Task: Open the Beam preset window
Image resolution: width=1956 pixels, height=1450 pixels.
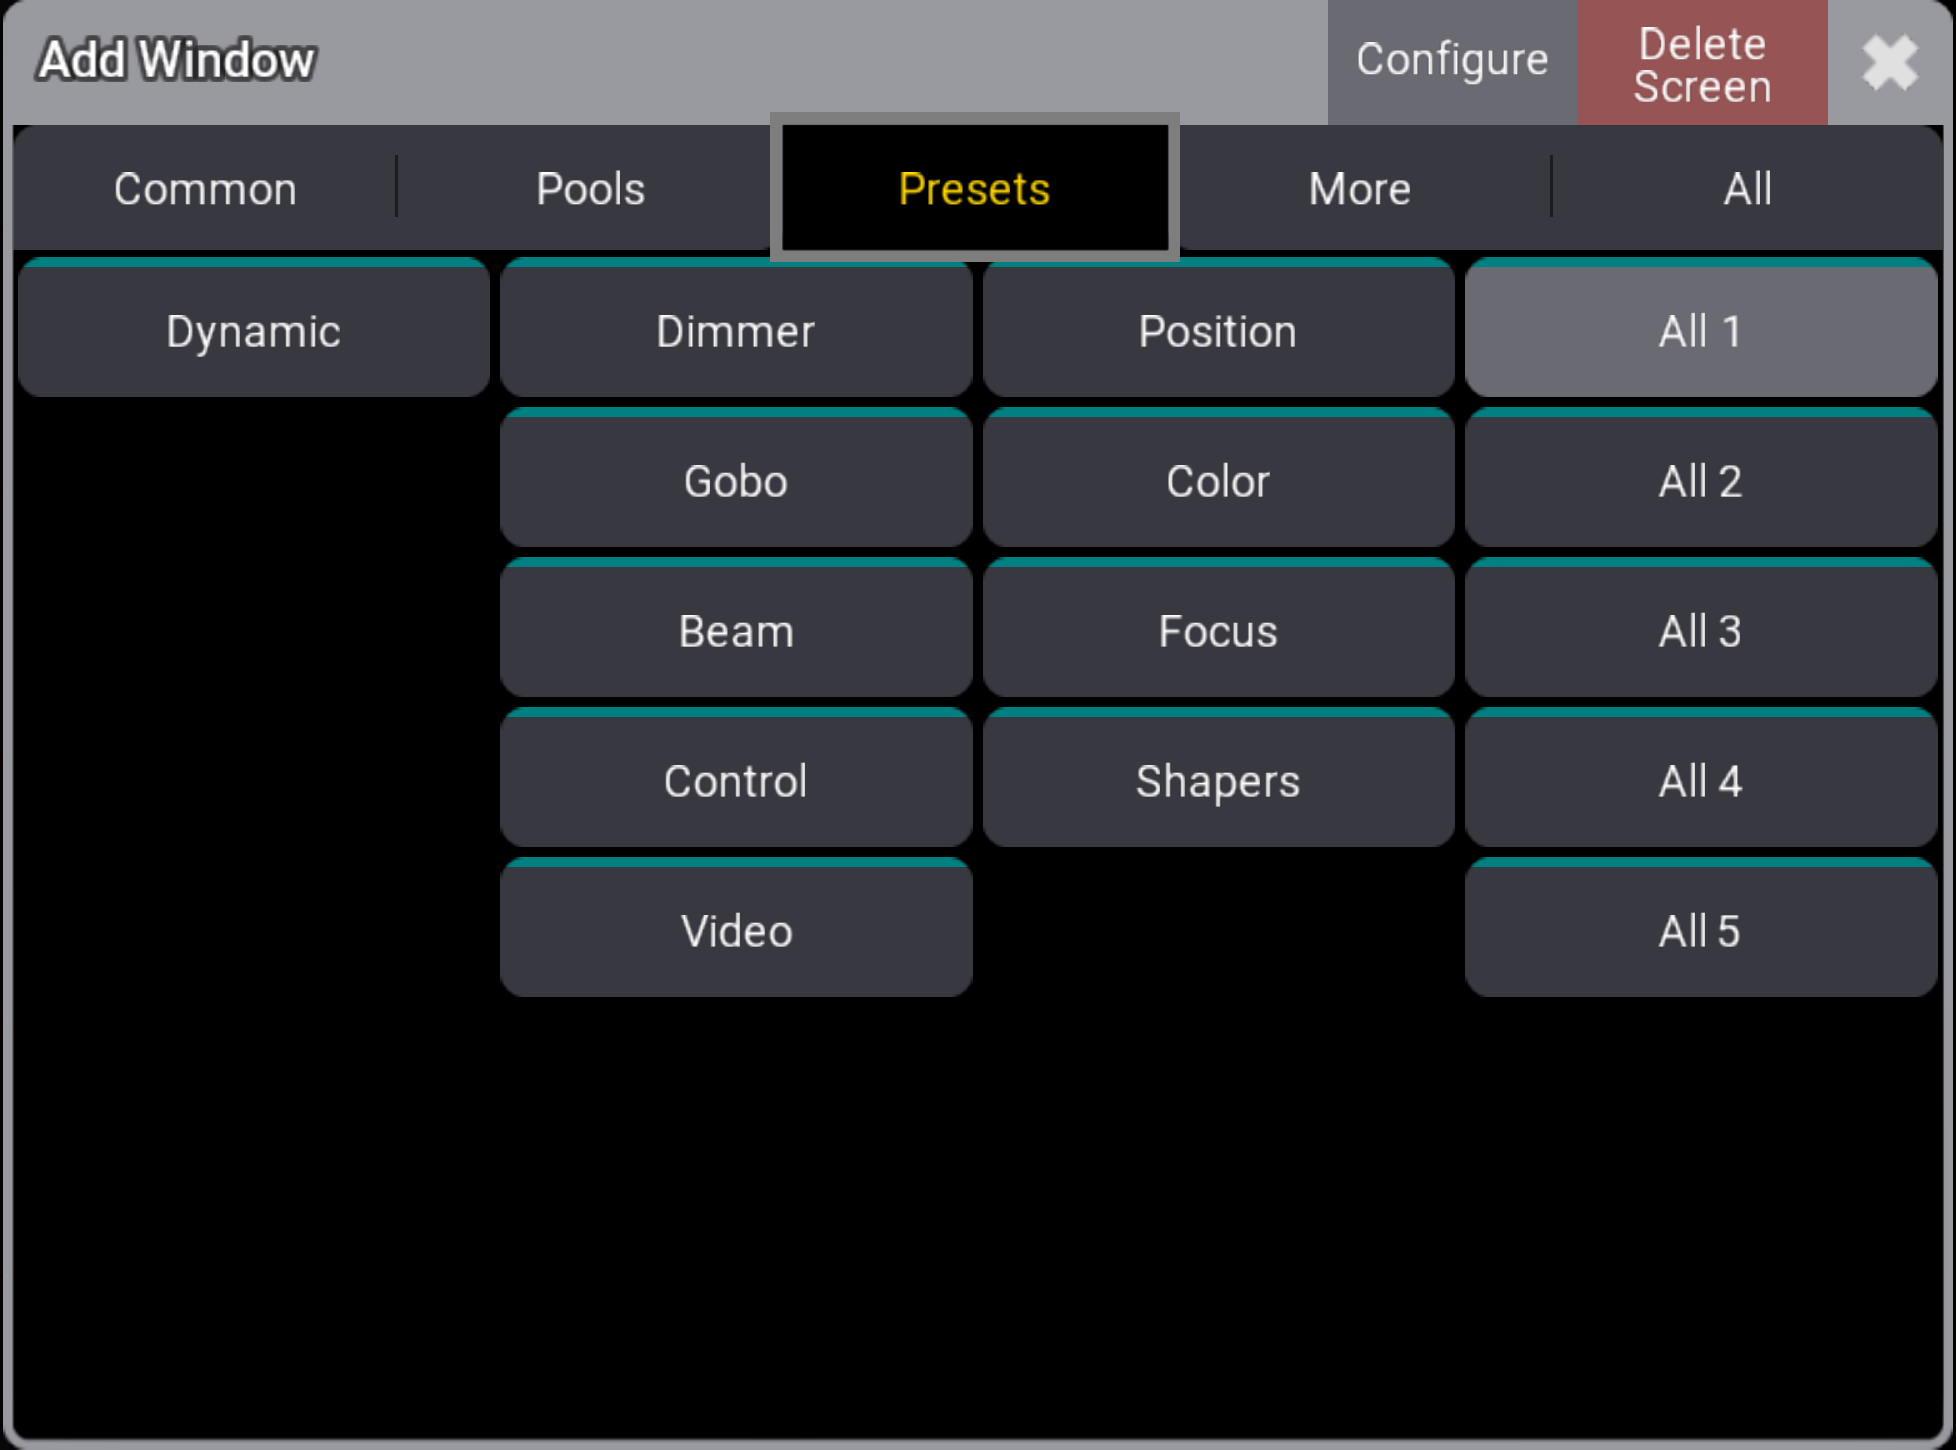Action: (739, 629)
